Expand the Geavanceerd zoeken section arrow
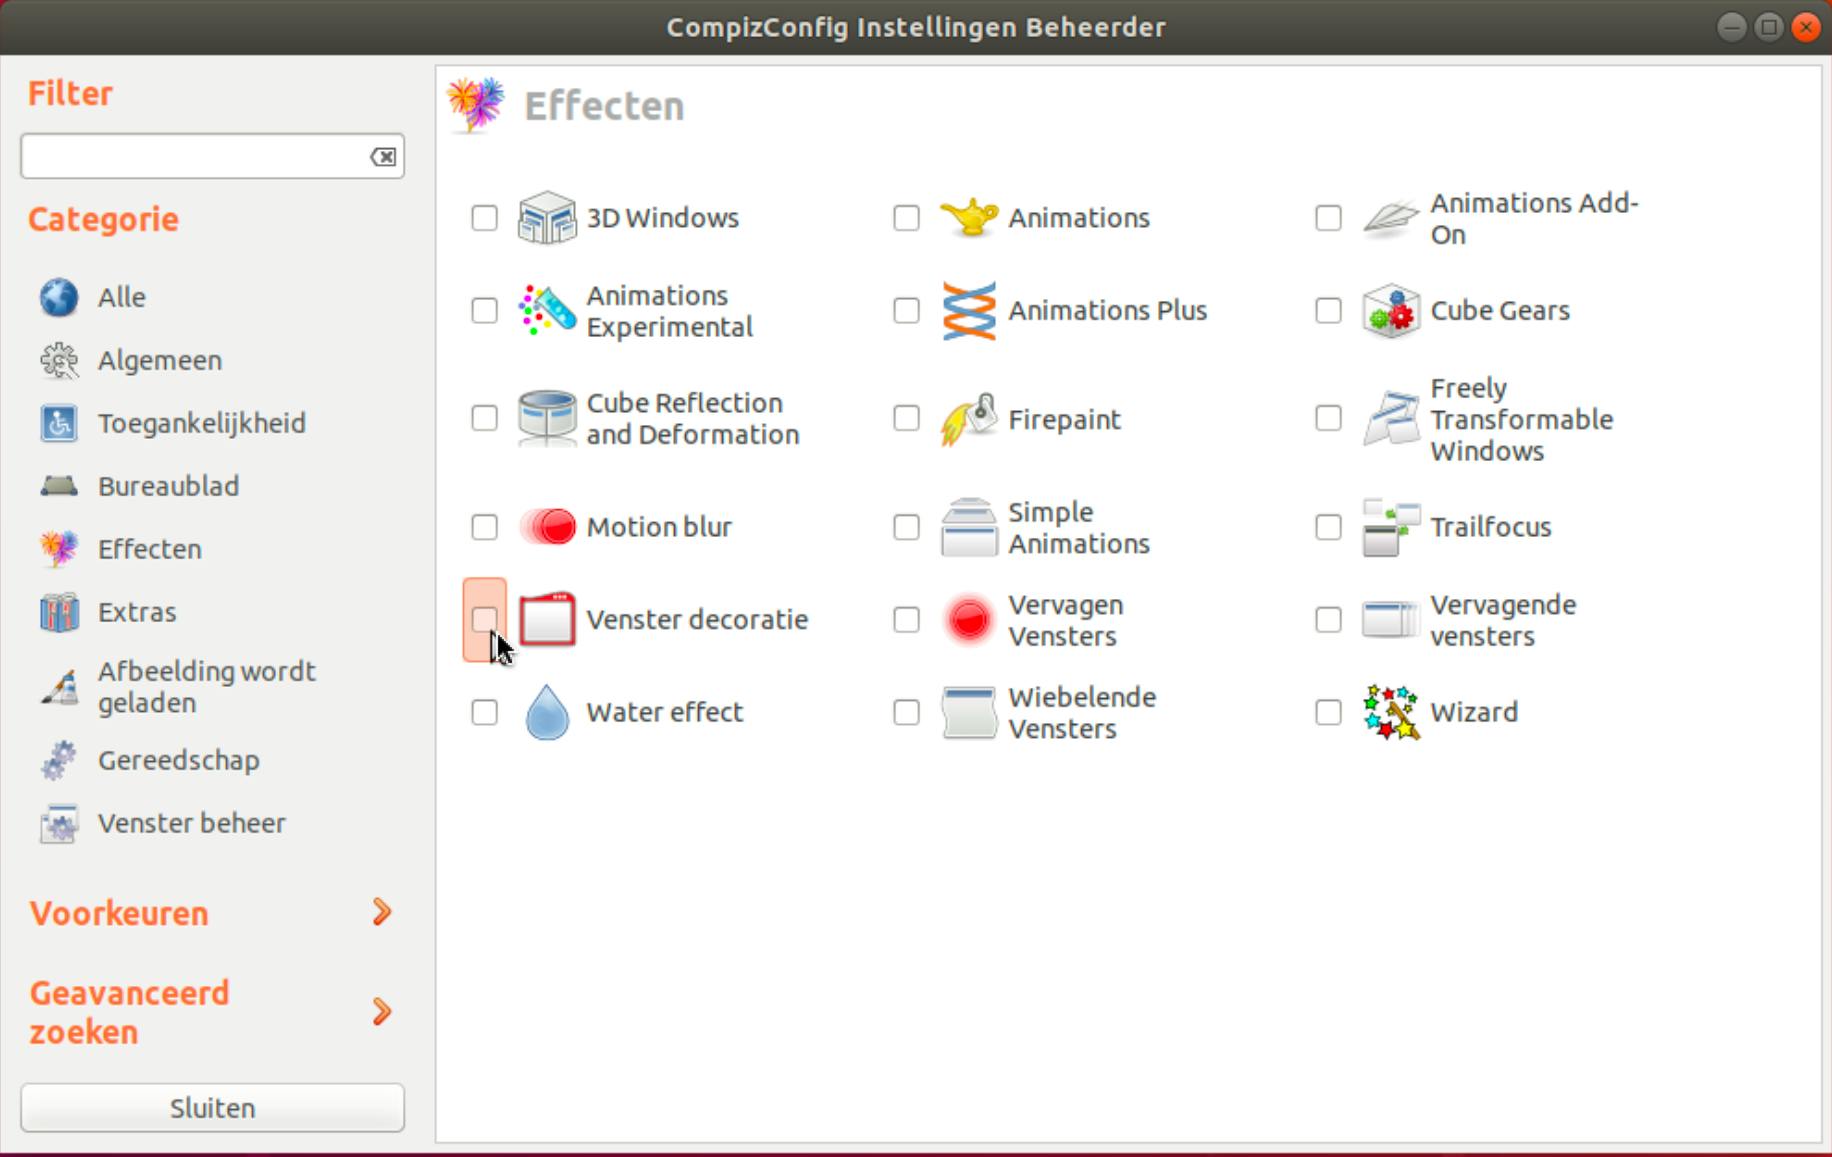This screenshot has height=1157, width=1832. [382, 1012]
